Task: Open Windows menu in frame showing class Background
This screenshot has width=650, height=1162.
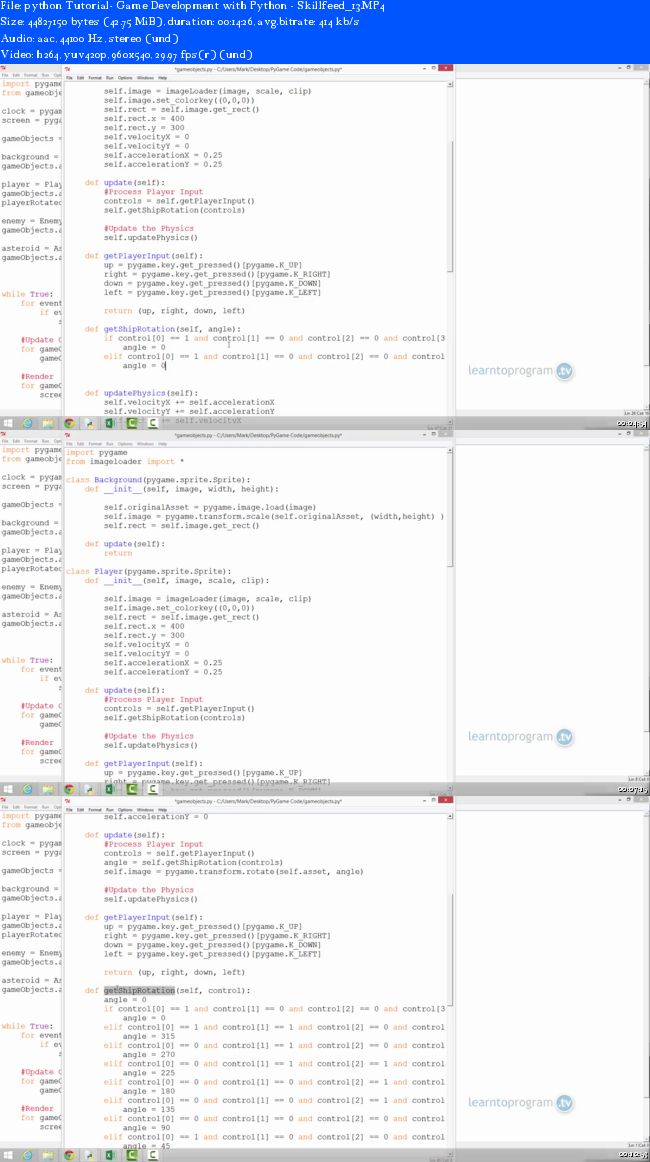Action: click(x=145, y=443)
